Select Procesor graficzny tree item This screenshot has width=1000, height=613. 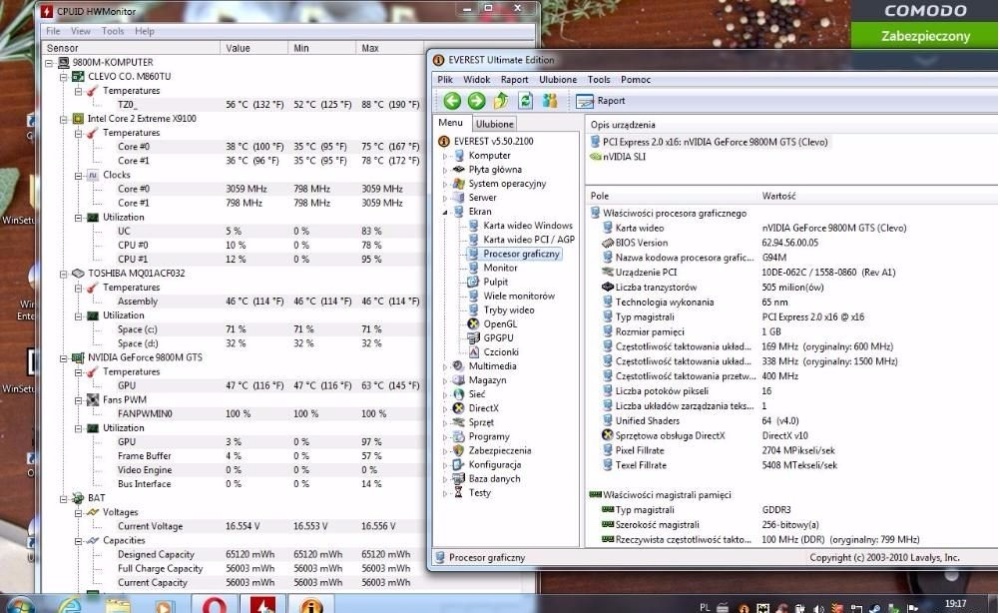521,254
